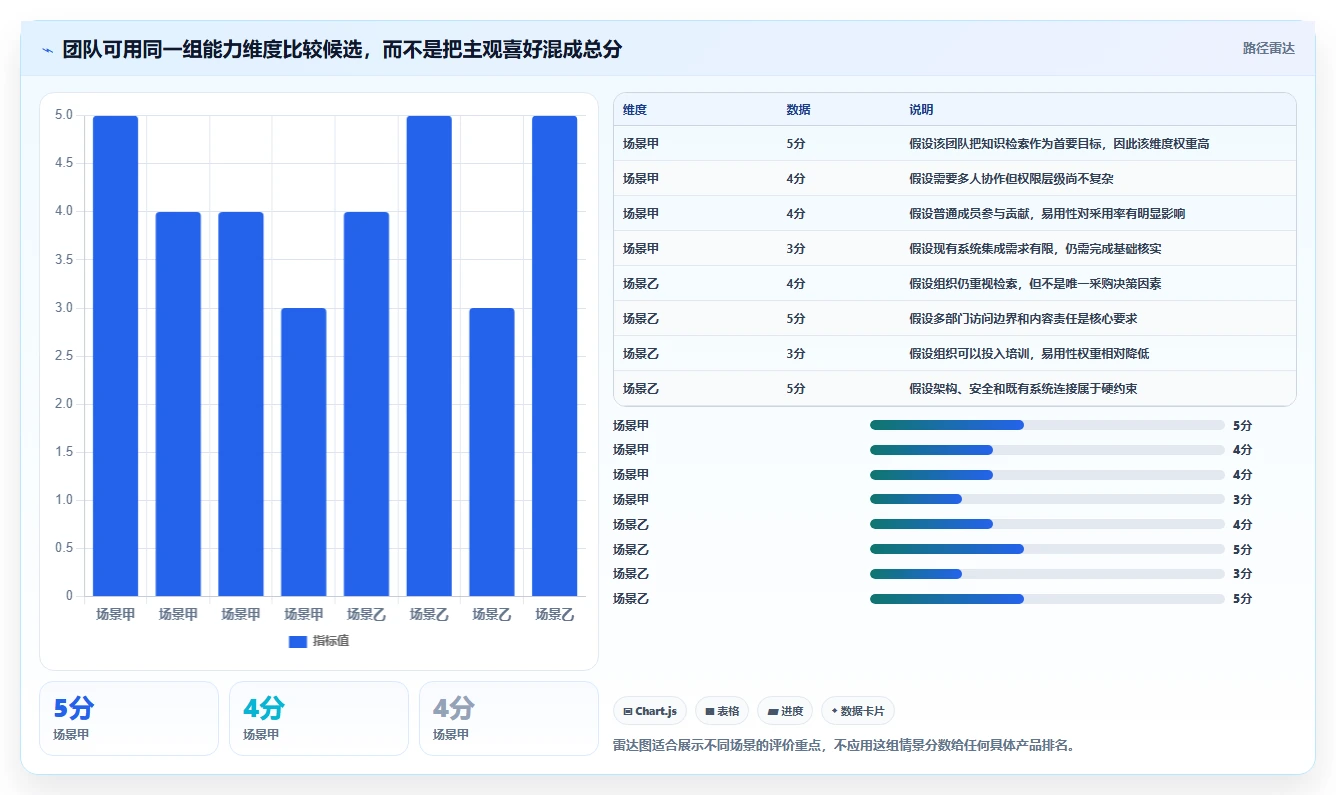Click the 场景乙 chart bar reaching 4.0
1336x795 pixels.
tap(366, 404)
